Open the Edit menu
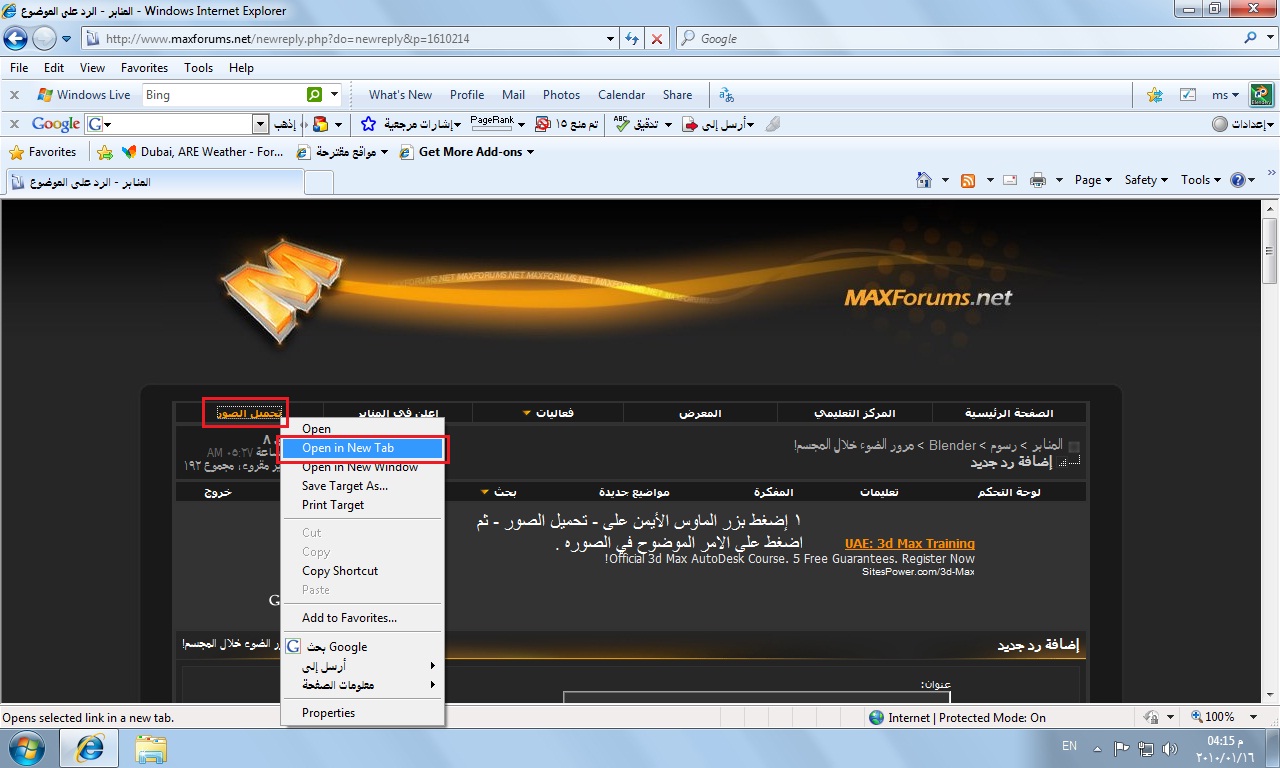Viewport: 1280px width, 768px height. click(x=54, y=68)
